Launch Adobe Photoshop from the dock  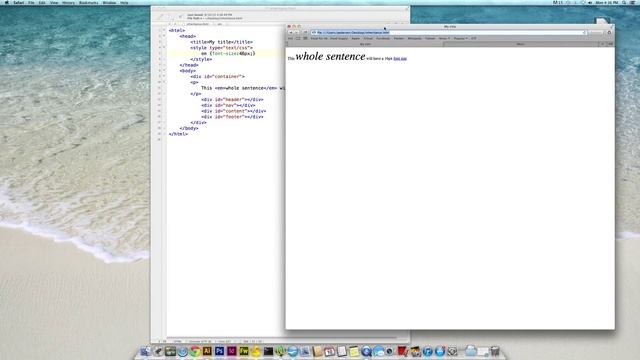[219, 351]
